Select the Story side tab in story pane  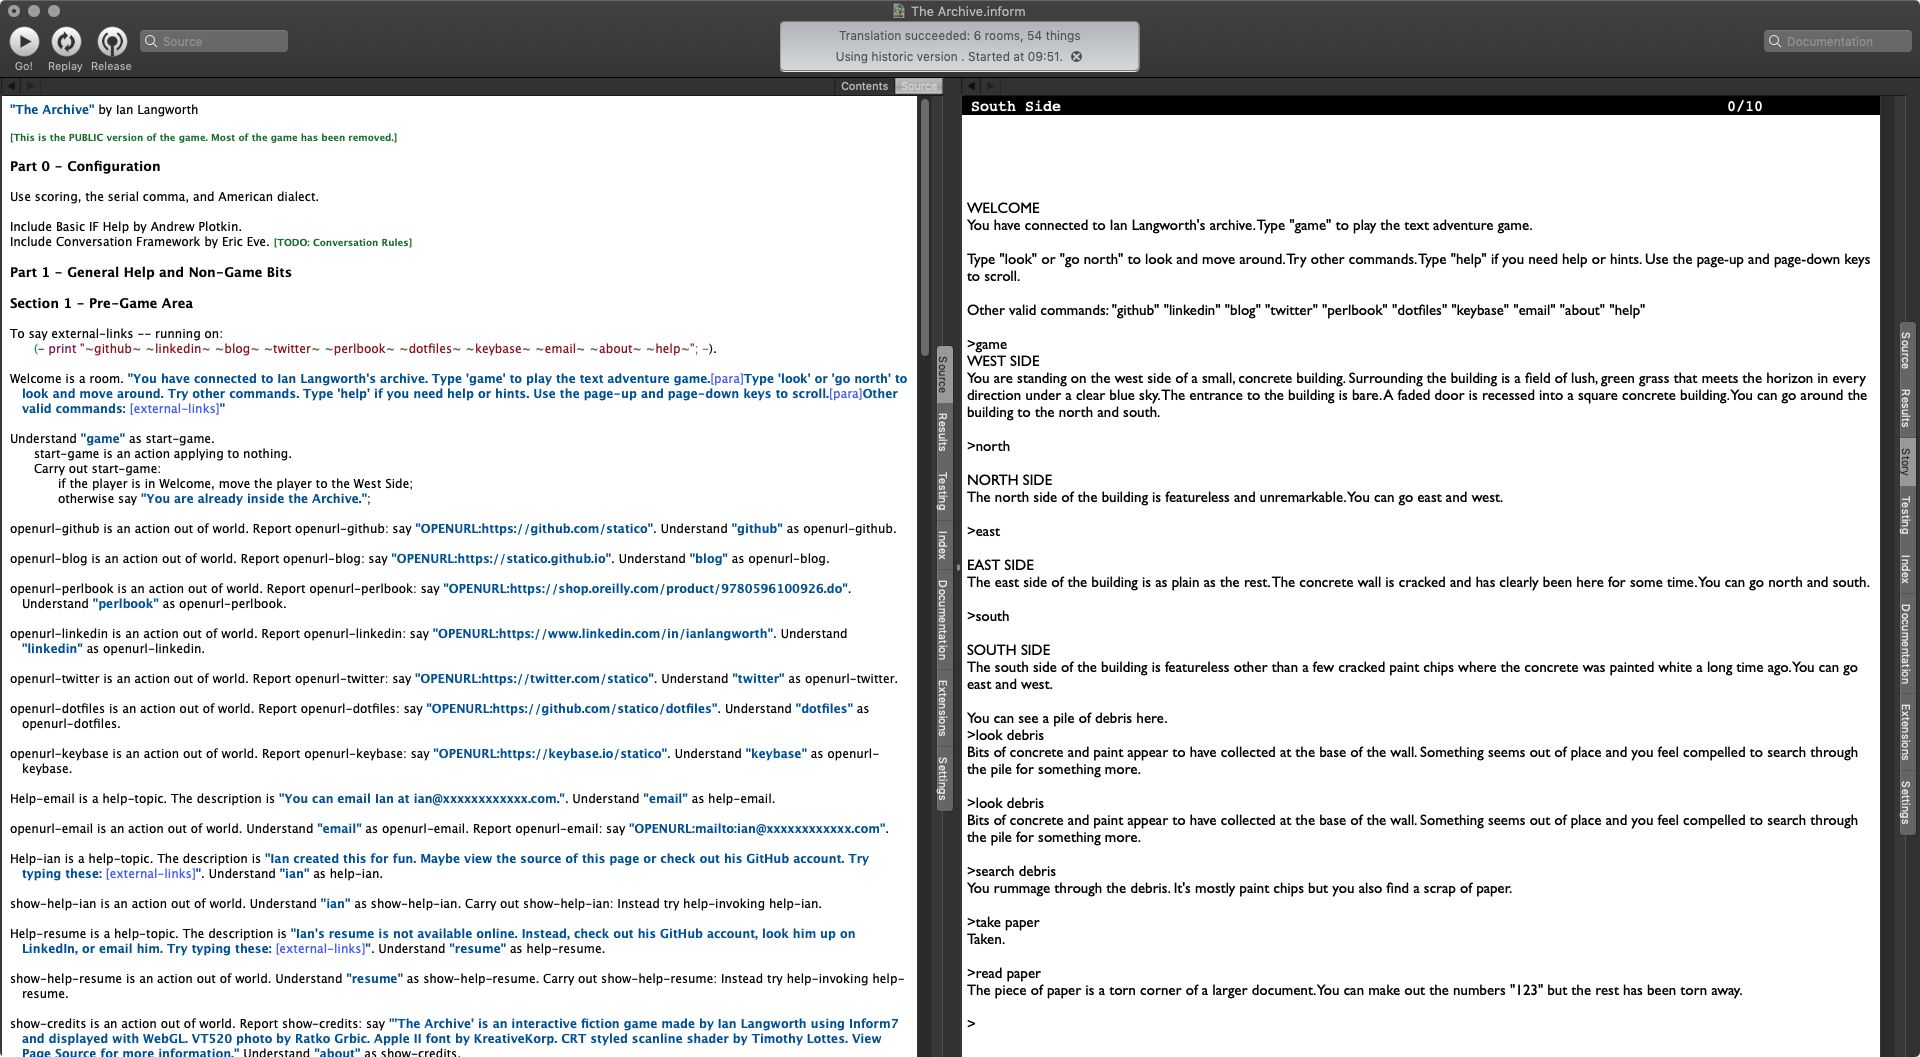1906,461
